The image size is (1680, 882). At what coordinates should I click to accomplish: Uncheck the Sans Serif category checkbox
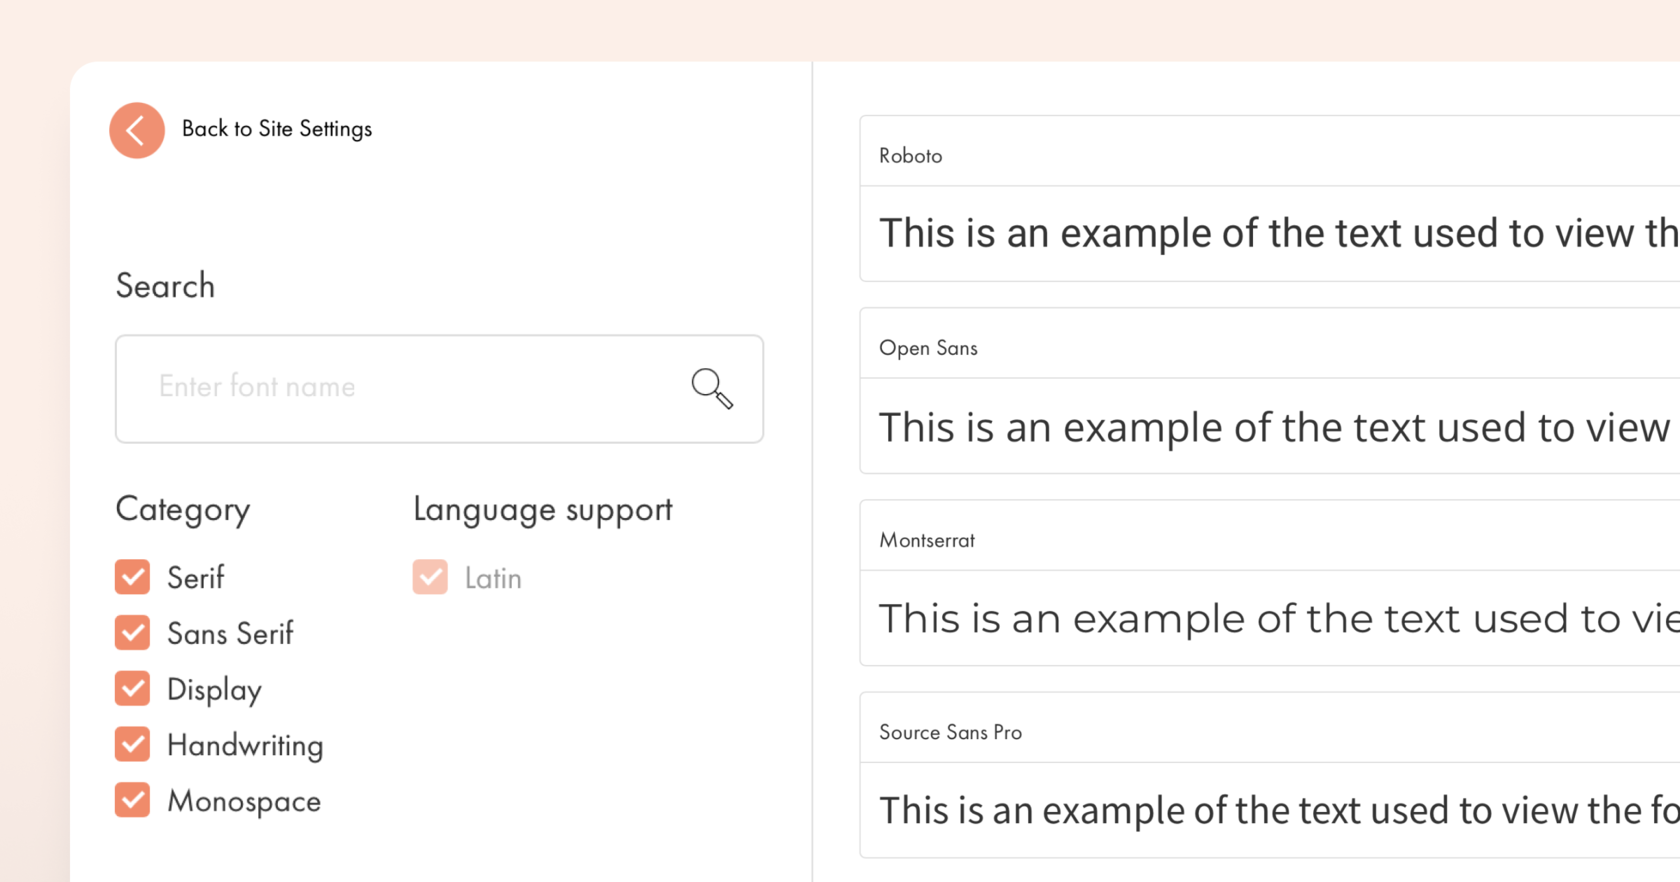tap(132, 633)
